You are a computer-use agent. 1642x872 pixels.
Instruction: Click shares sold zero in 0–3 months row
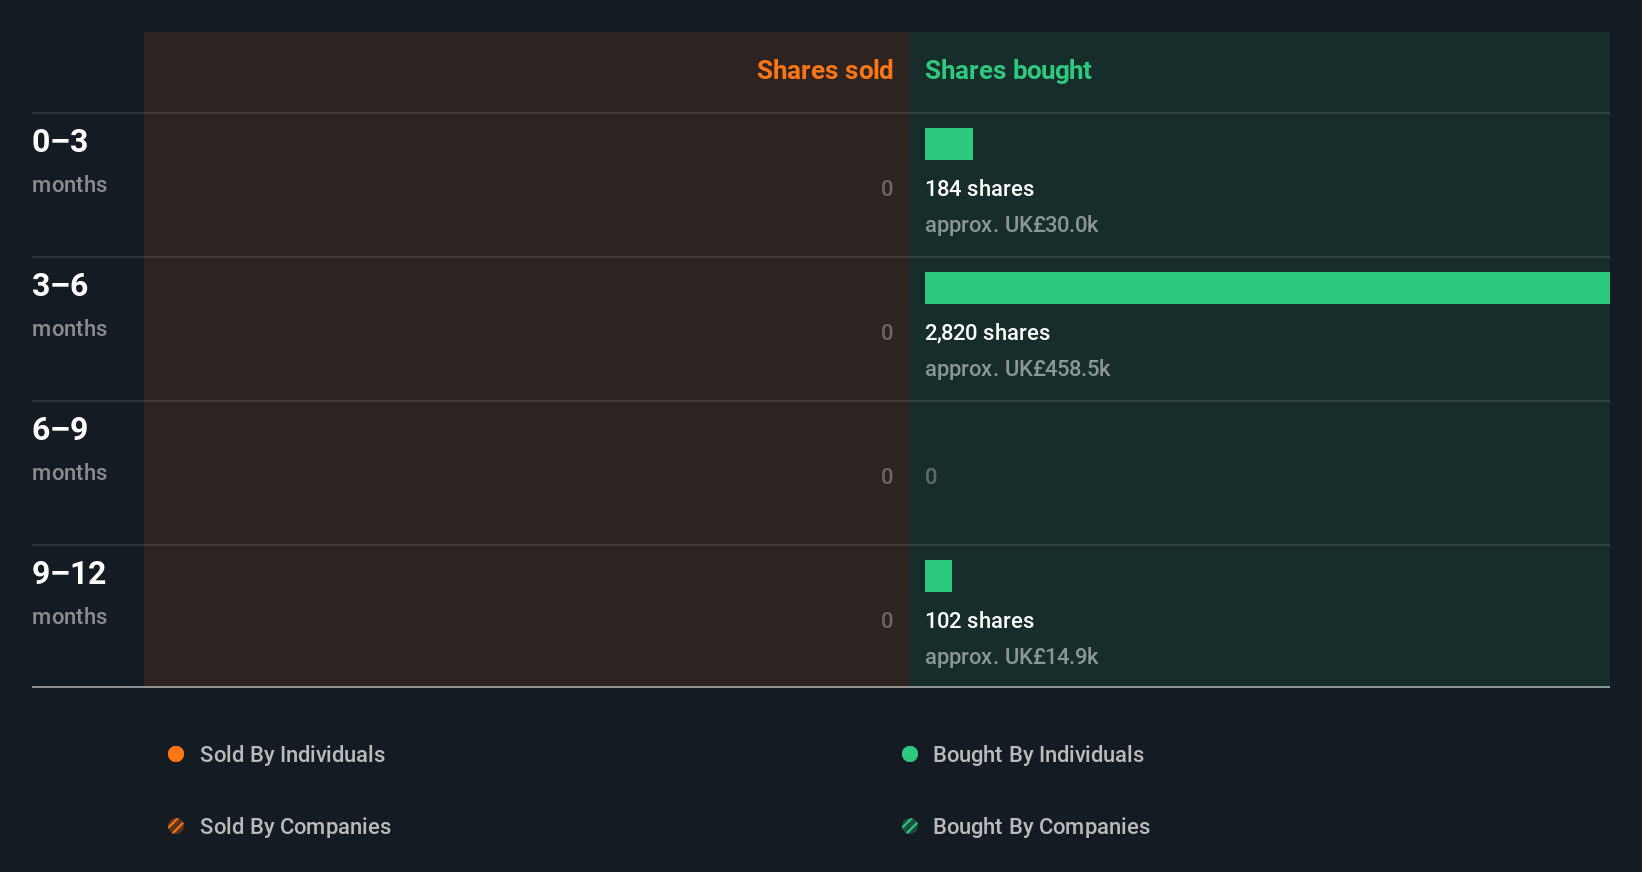click(887, 188)
